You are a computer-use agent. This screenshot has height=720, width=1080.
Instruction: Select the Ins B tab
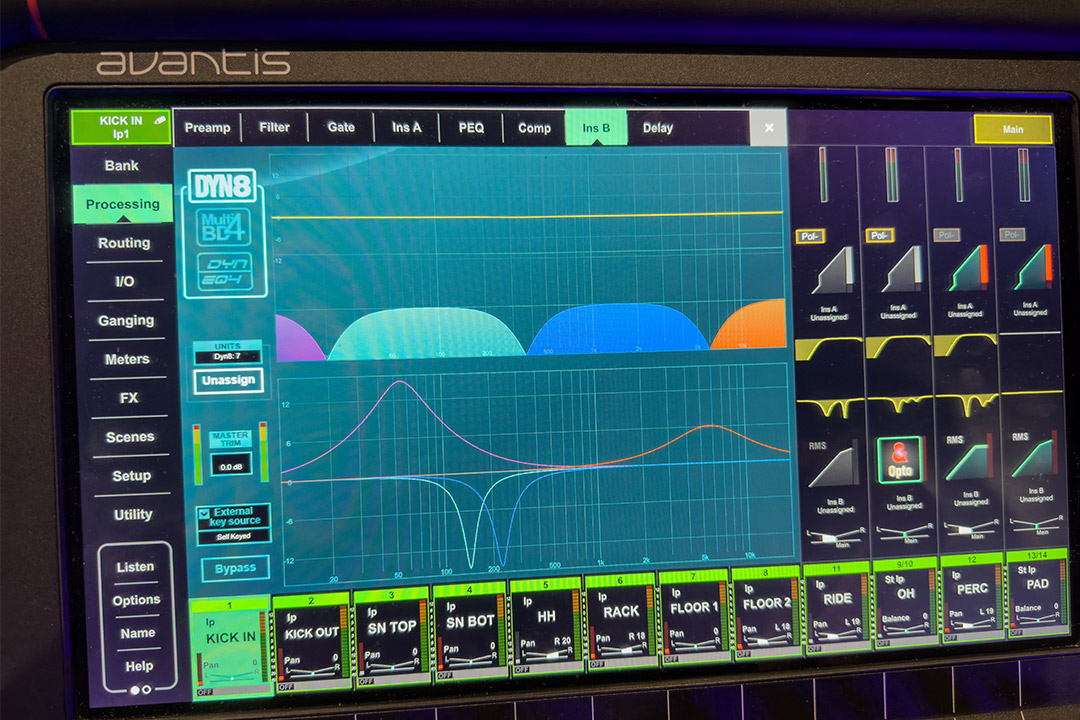tap(596, 127)
